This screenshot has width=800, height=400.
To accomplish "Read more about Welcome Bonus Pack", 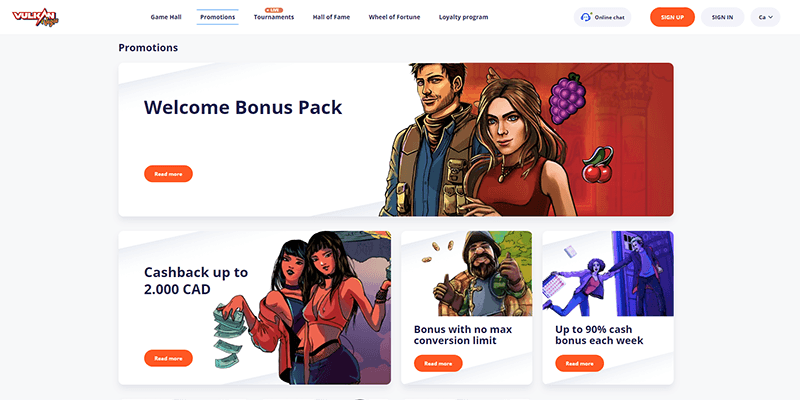I will 168,174.
